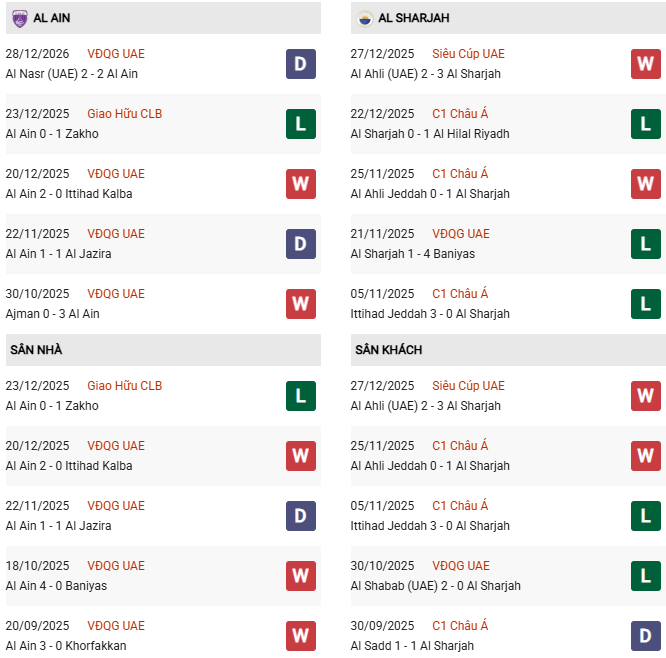Click W badge for Khorfakkan match

point(301,636)
